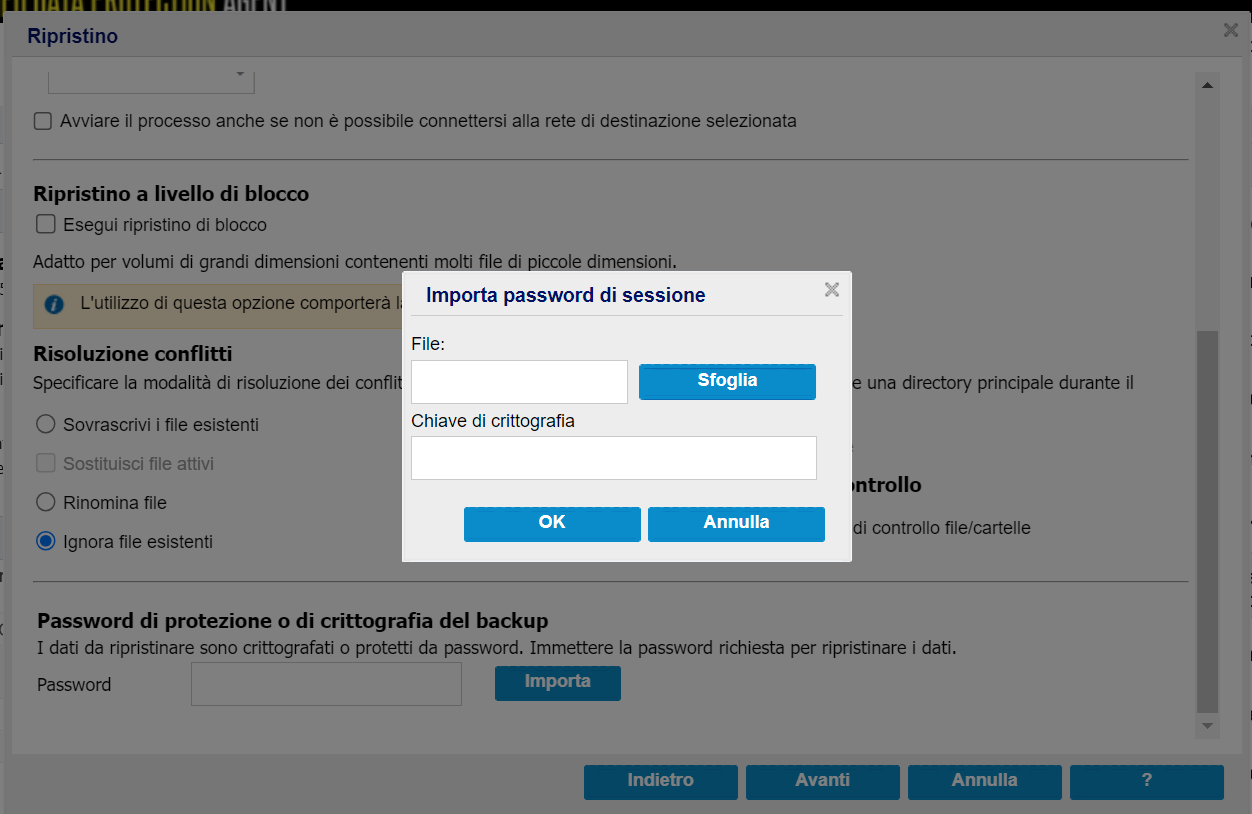Click the blue info icon in warning banner

55,304
